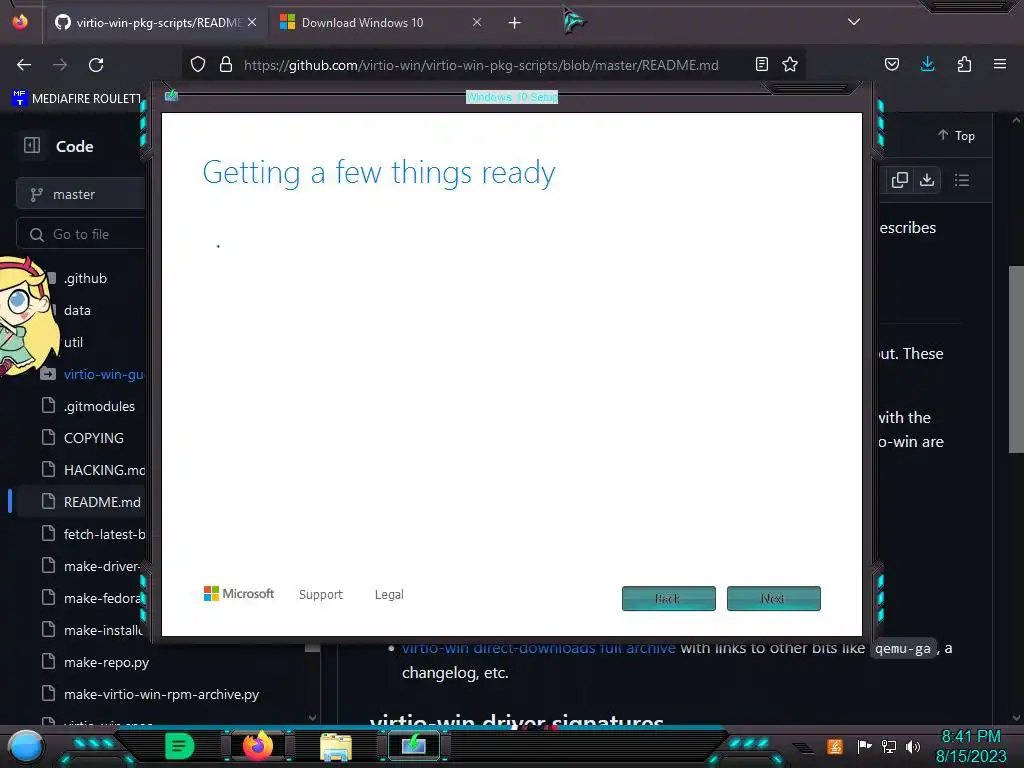
Task: Open the virtio-win-gu submodule link
Action: (x=103, y=374)
